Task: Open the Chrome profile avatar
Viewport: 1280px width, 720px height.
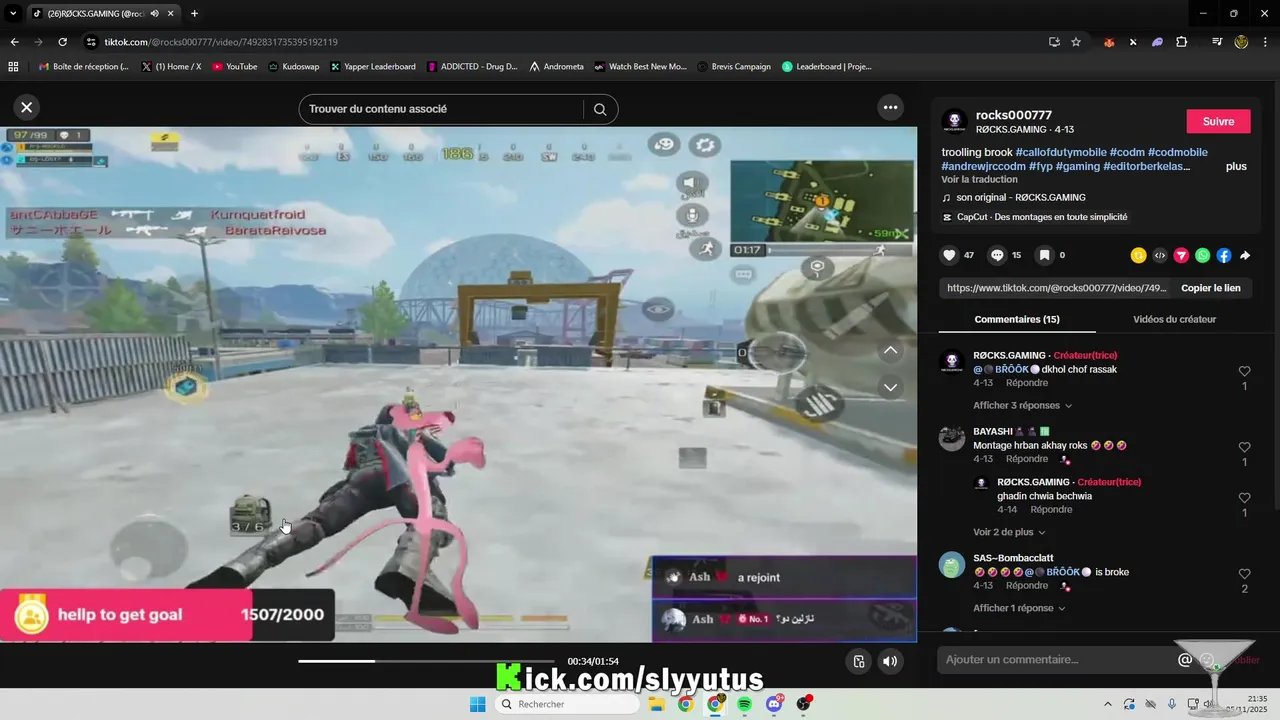Action: click(1241, 42)
